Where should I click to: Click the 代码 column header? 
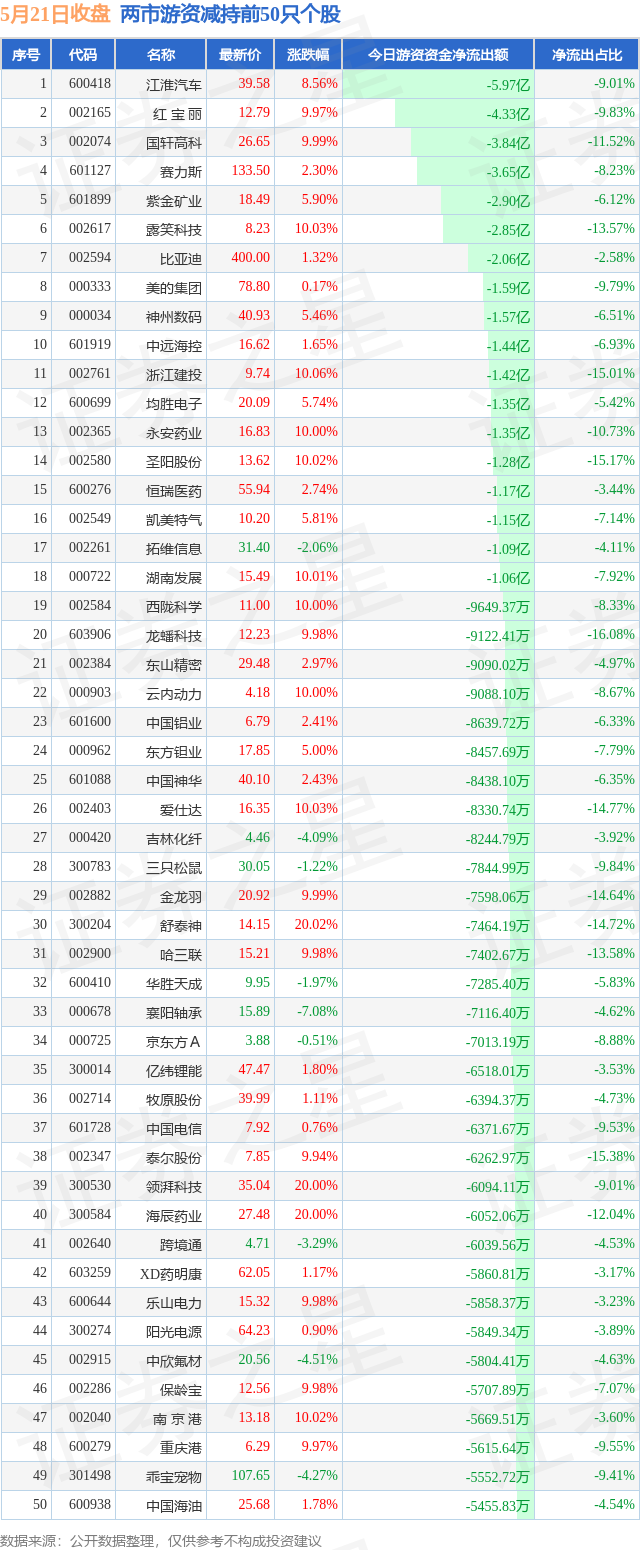[83, 55]
